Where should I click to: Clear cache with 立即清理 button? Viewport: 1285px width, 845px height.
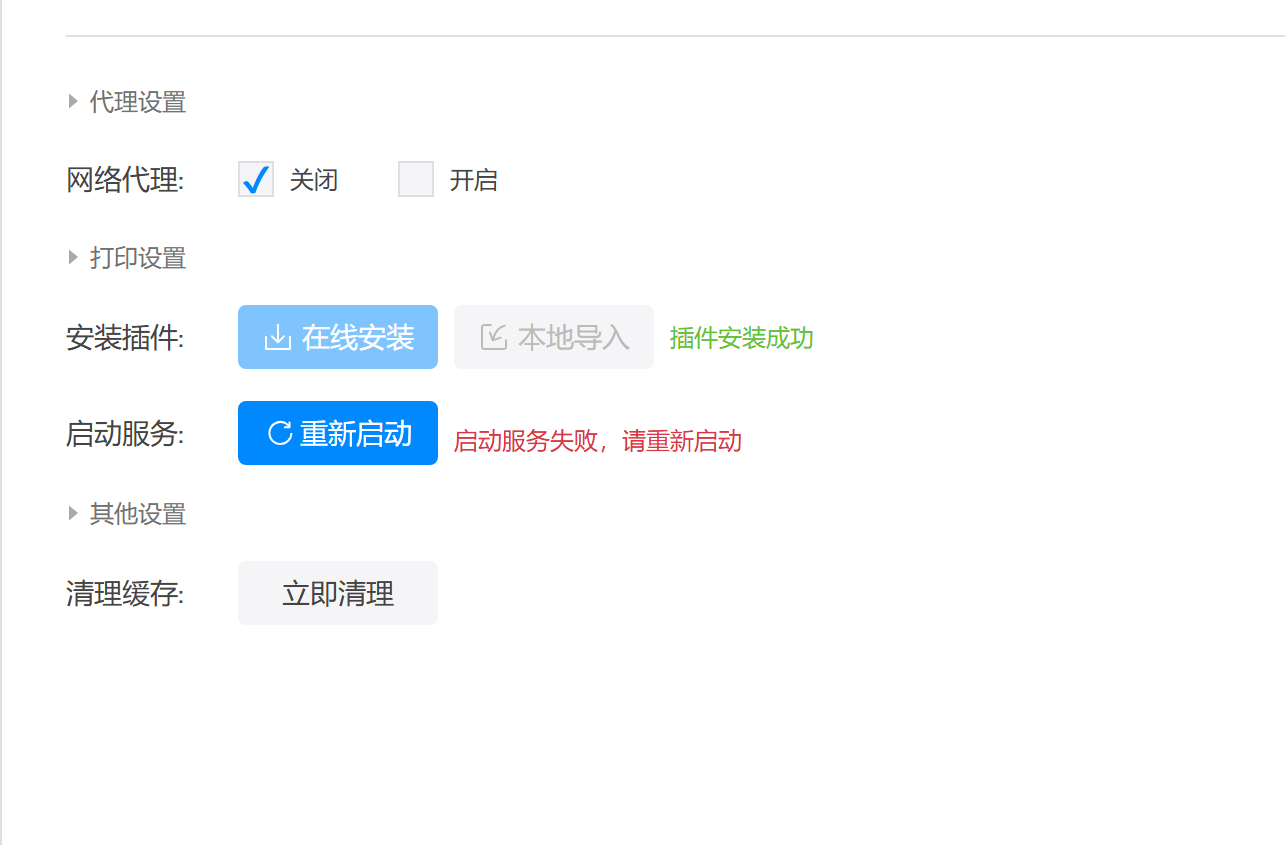pos(338,593)
